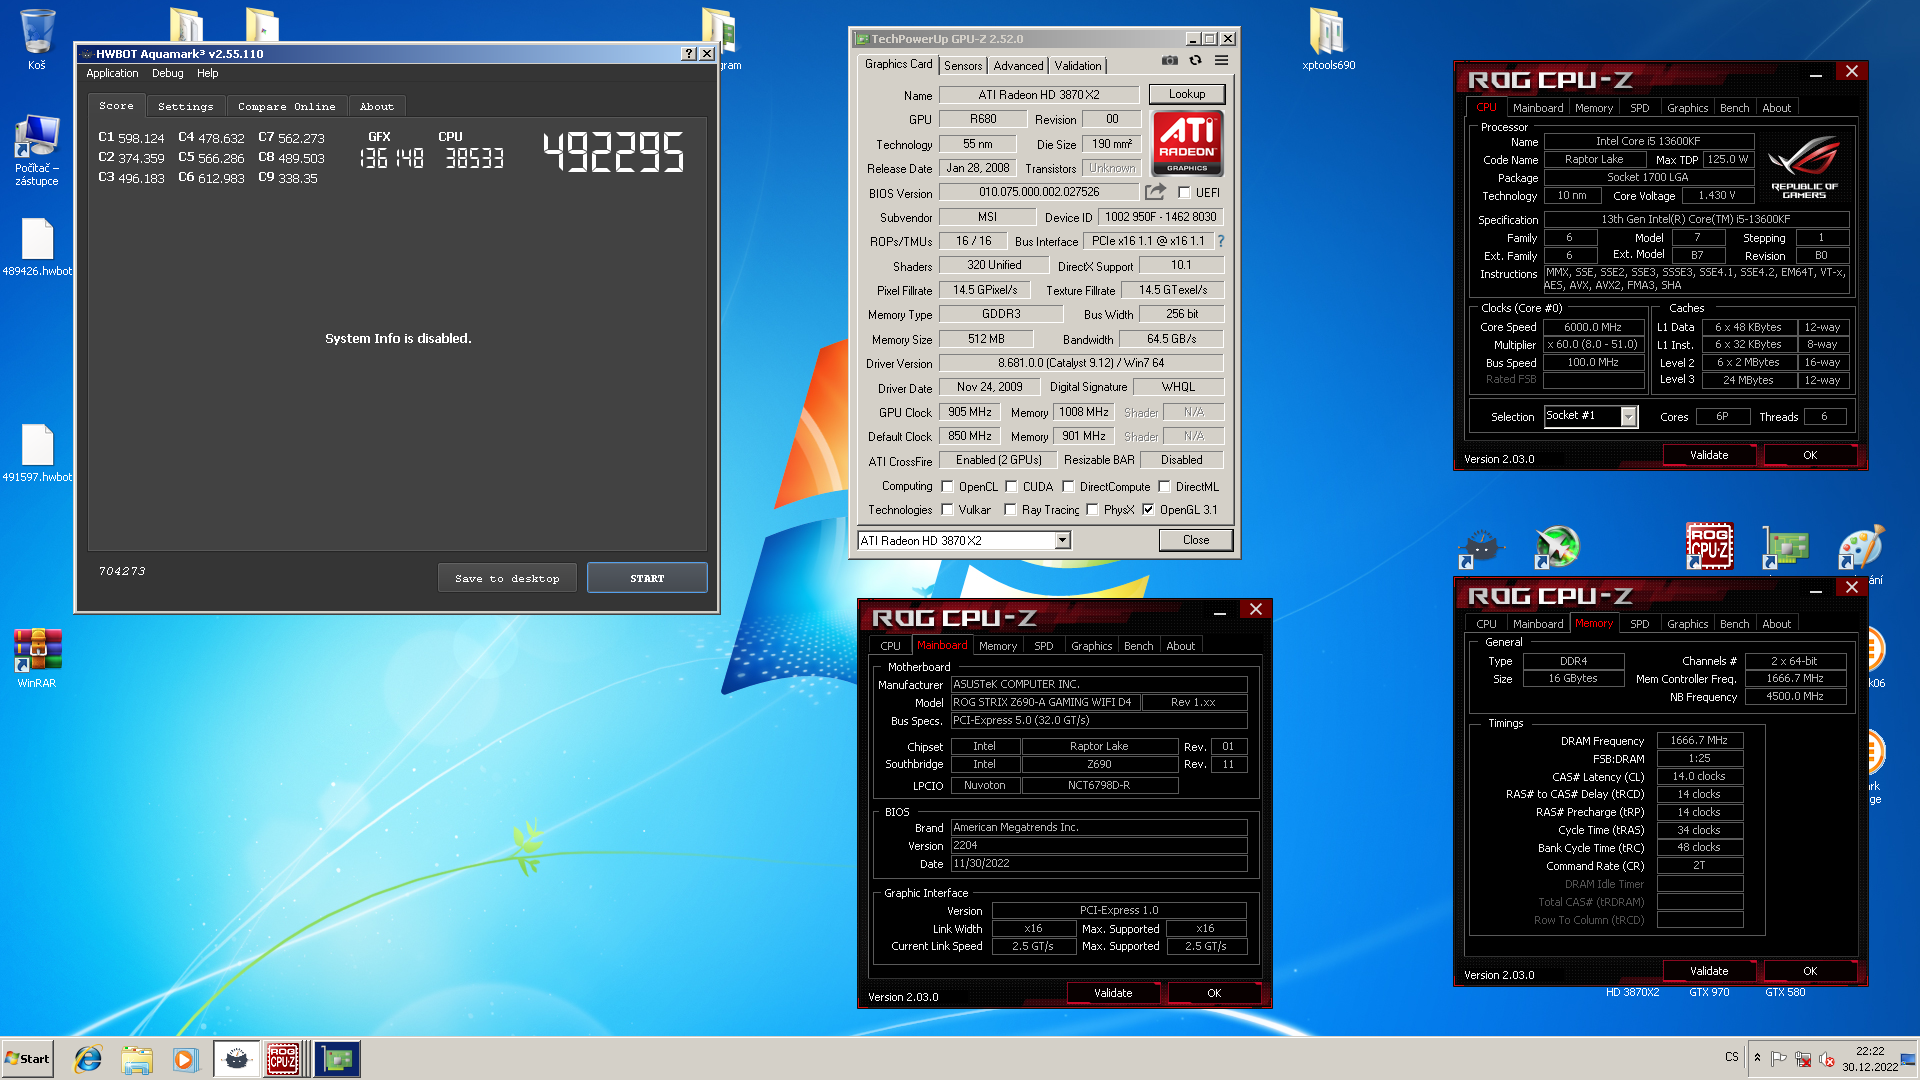Switch to the Advanced tab in GPU-Z

coord(1018,66)
